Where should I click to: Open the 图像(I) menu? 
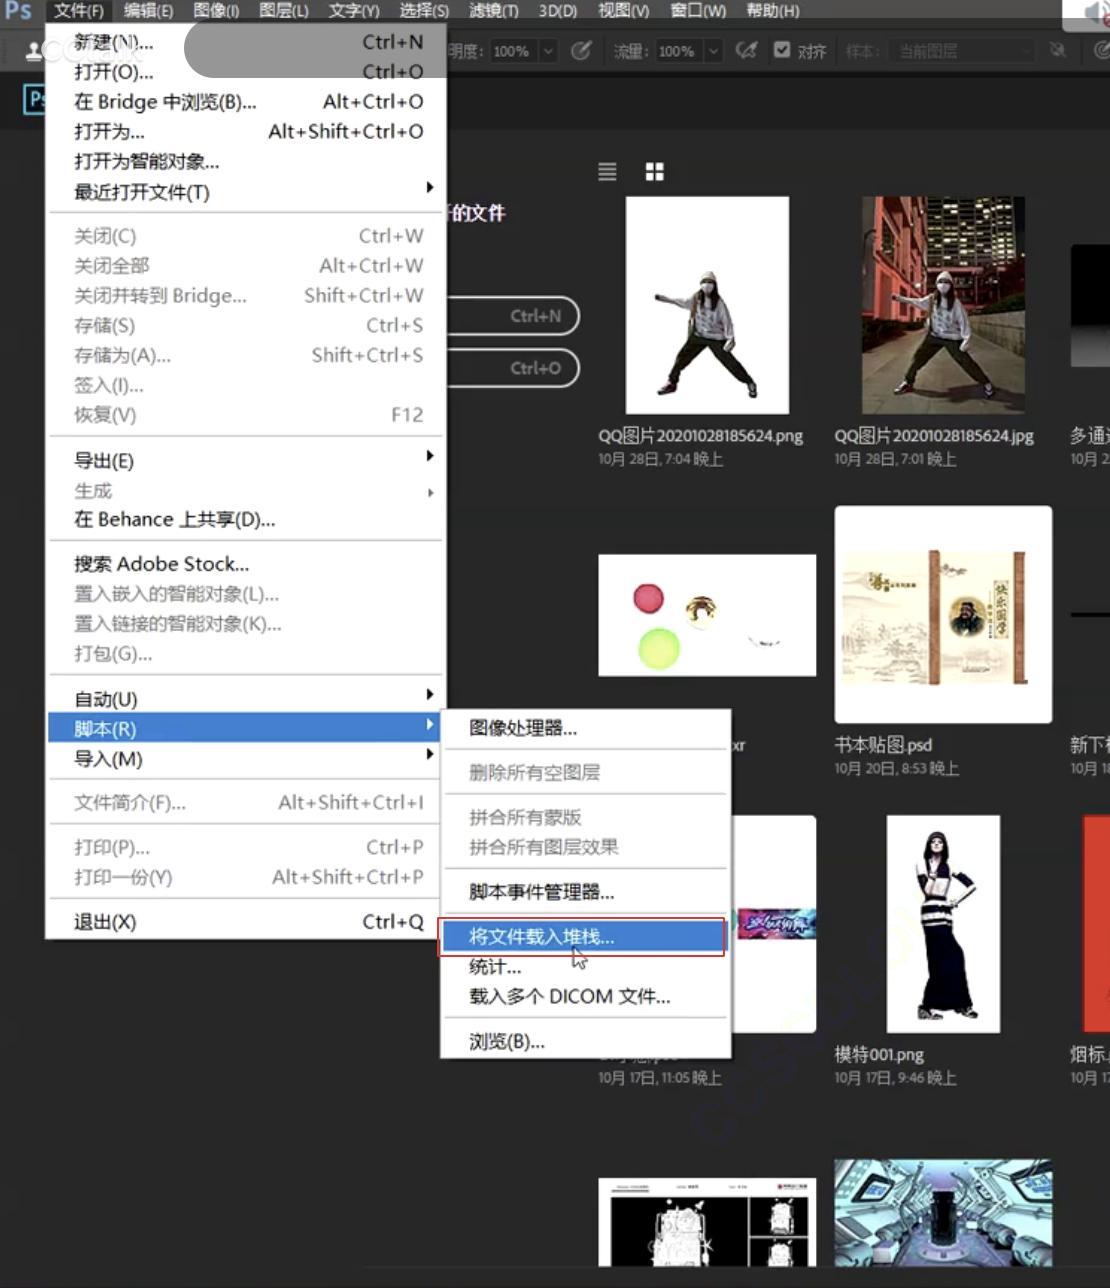(x=216, y=11)
